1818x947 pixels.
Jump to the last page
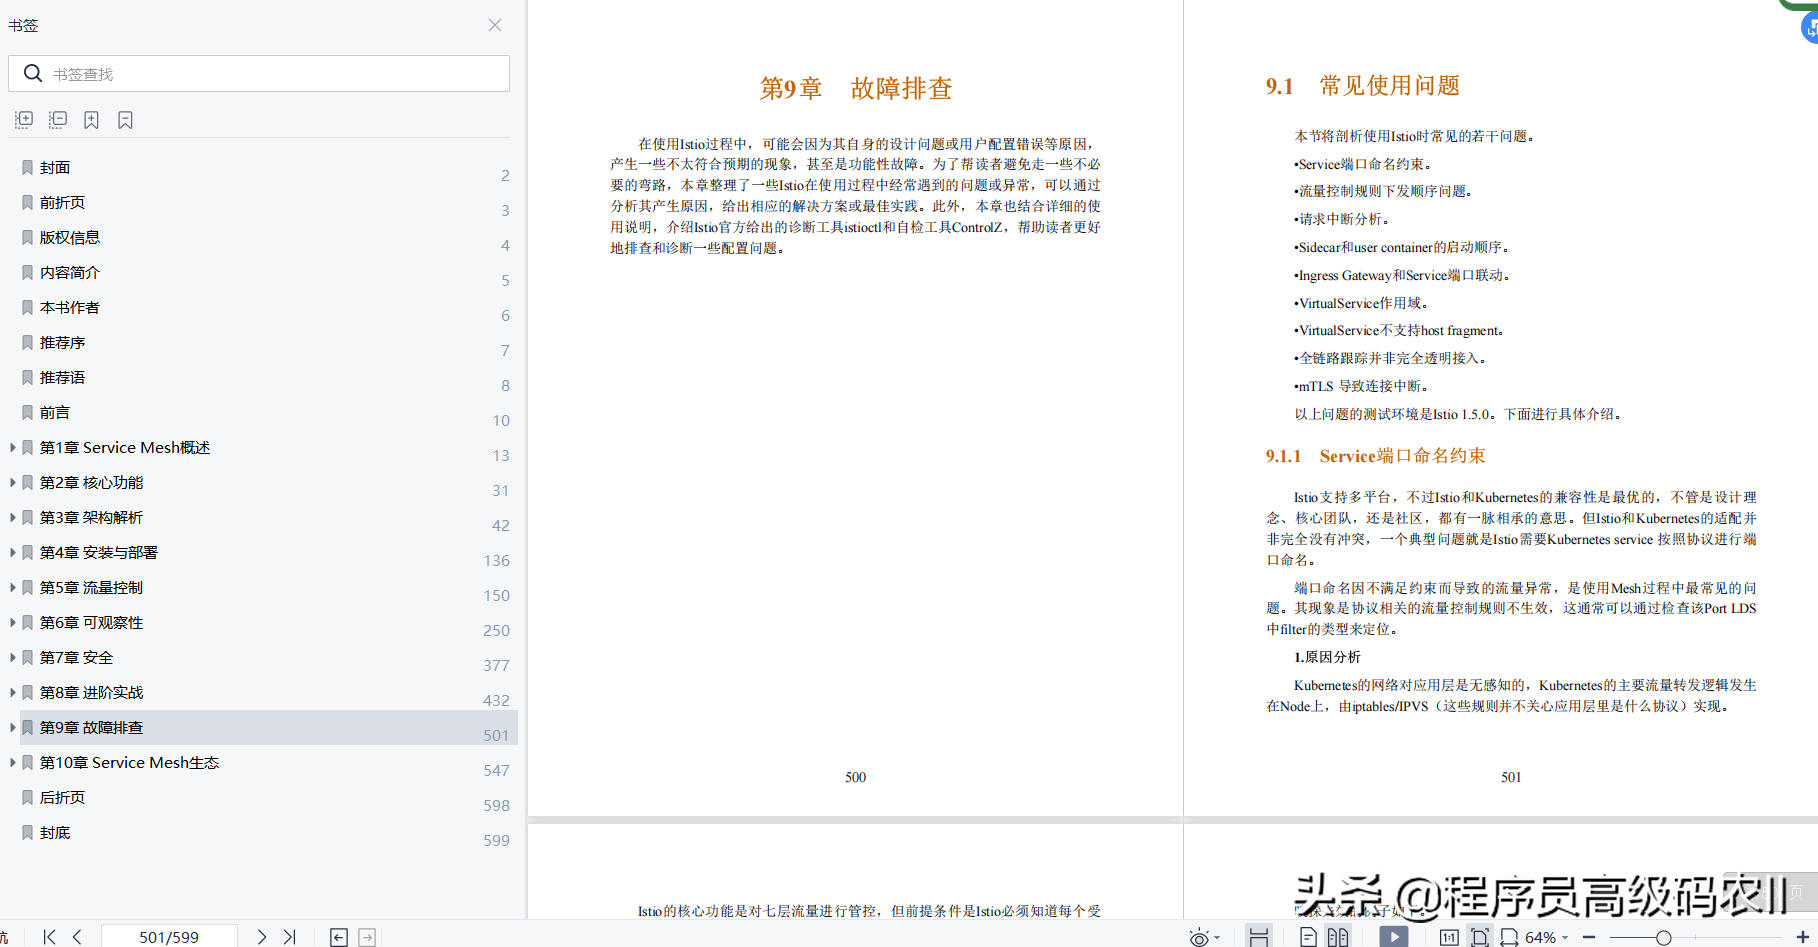tap(289, 937)
